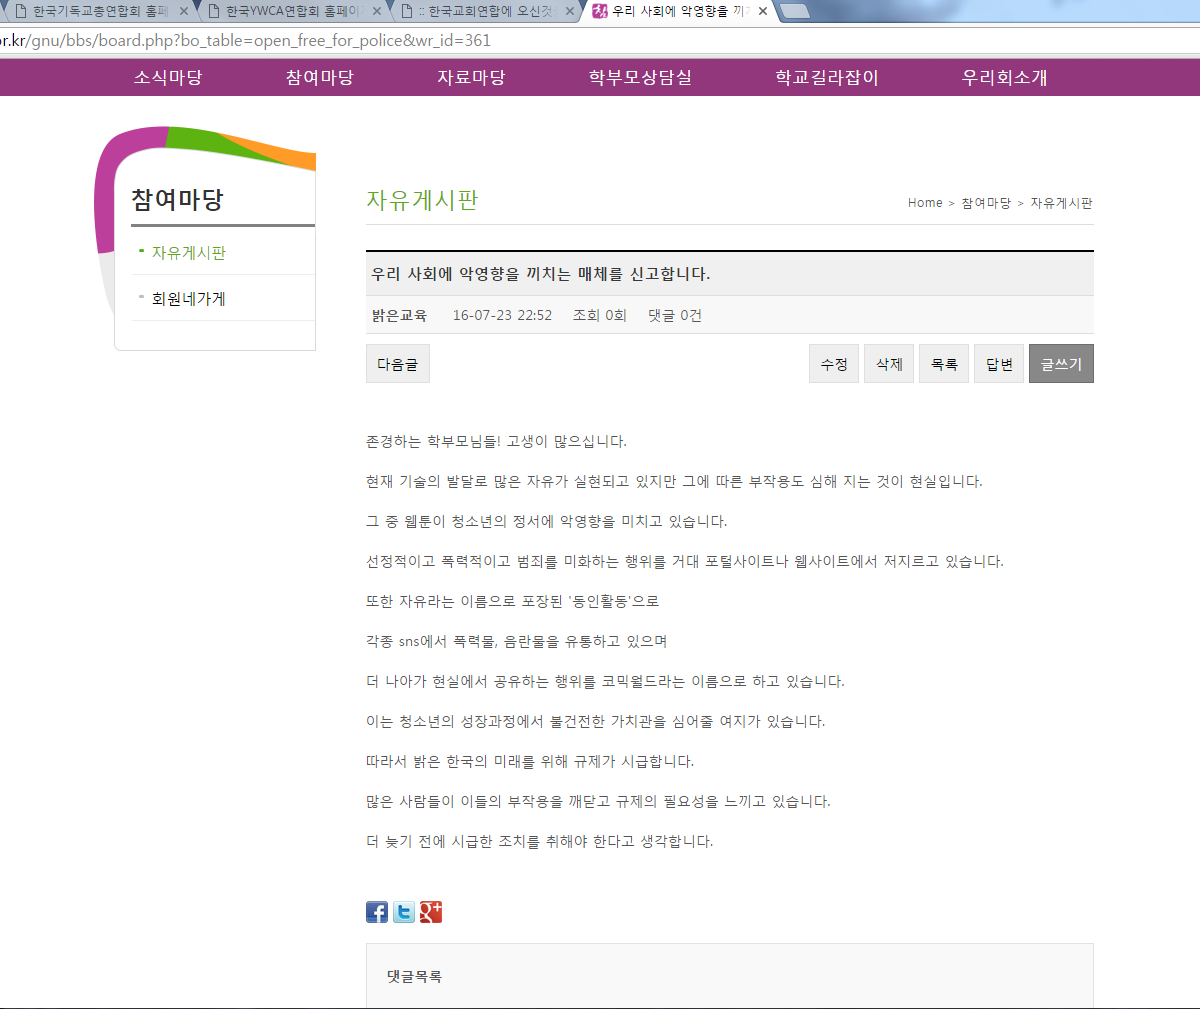The height and width of the screenshot is (1009, 1200).
Task: Click the line starting 존경하는 학부모님들
Action: [x=496, y=441]
